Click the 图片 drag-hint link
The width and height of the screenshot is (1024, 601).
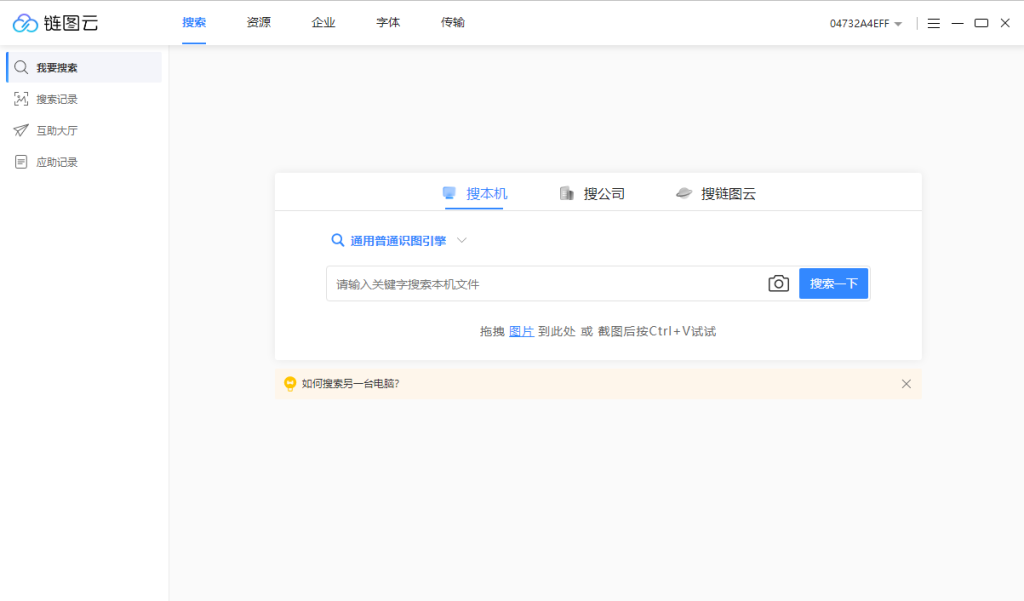tap(521, 330)
